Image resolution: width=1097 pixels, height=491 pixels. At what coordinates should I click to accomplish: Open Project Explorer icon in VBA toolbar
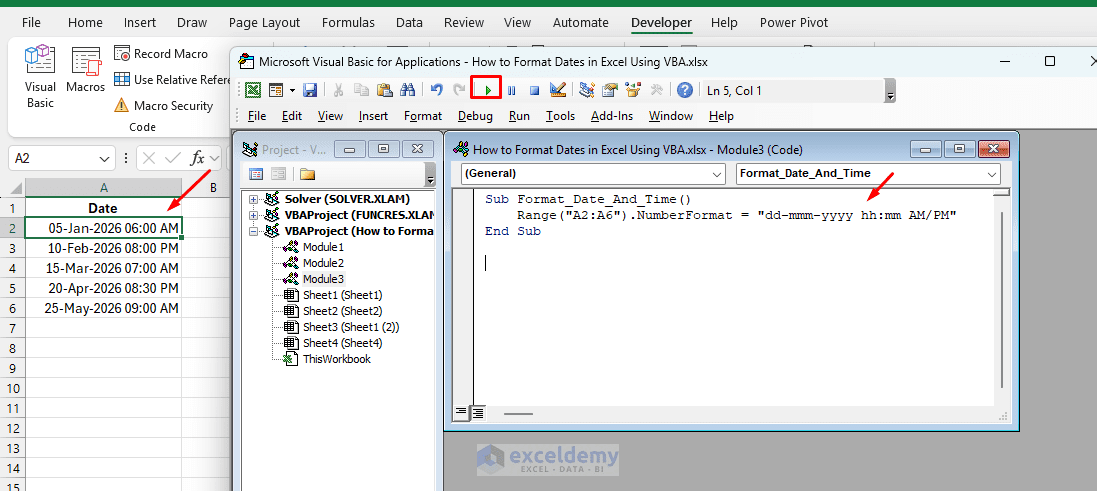pyautogui.click(x=587, y=90)
